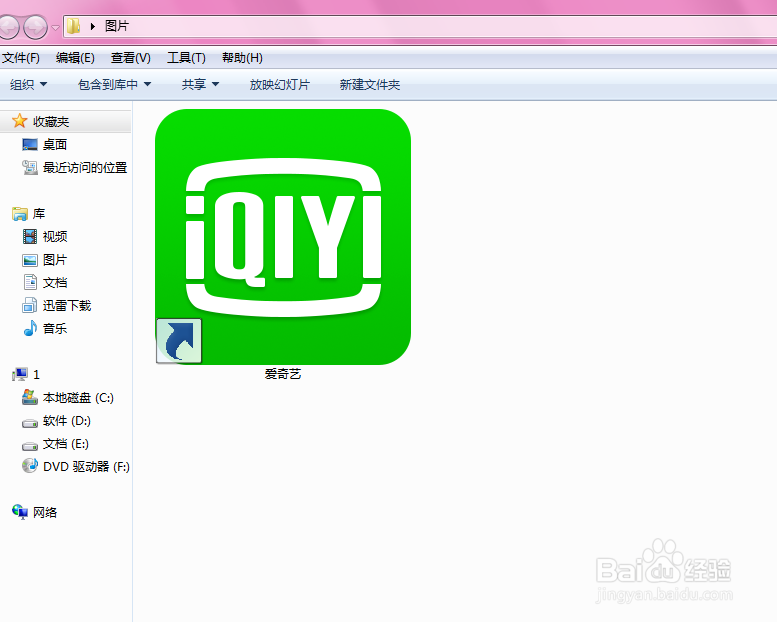Click the 本地磁盘 (C:) drive icon

click(30, 397)
